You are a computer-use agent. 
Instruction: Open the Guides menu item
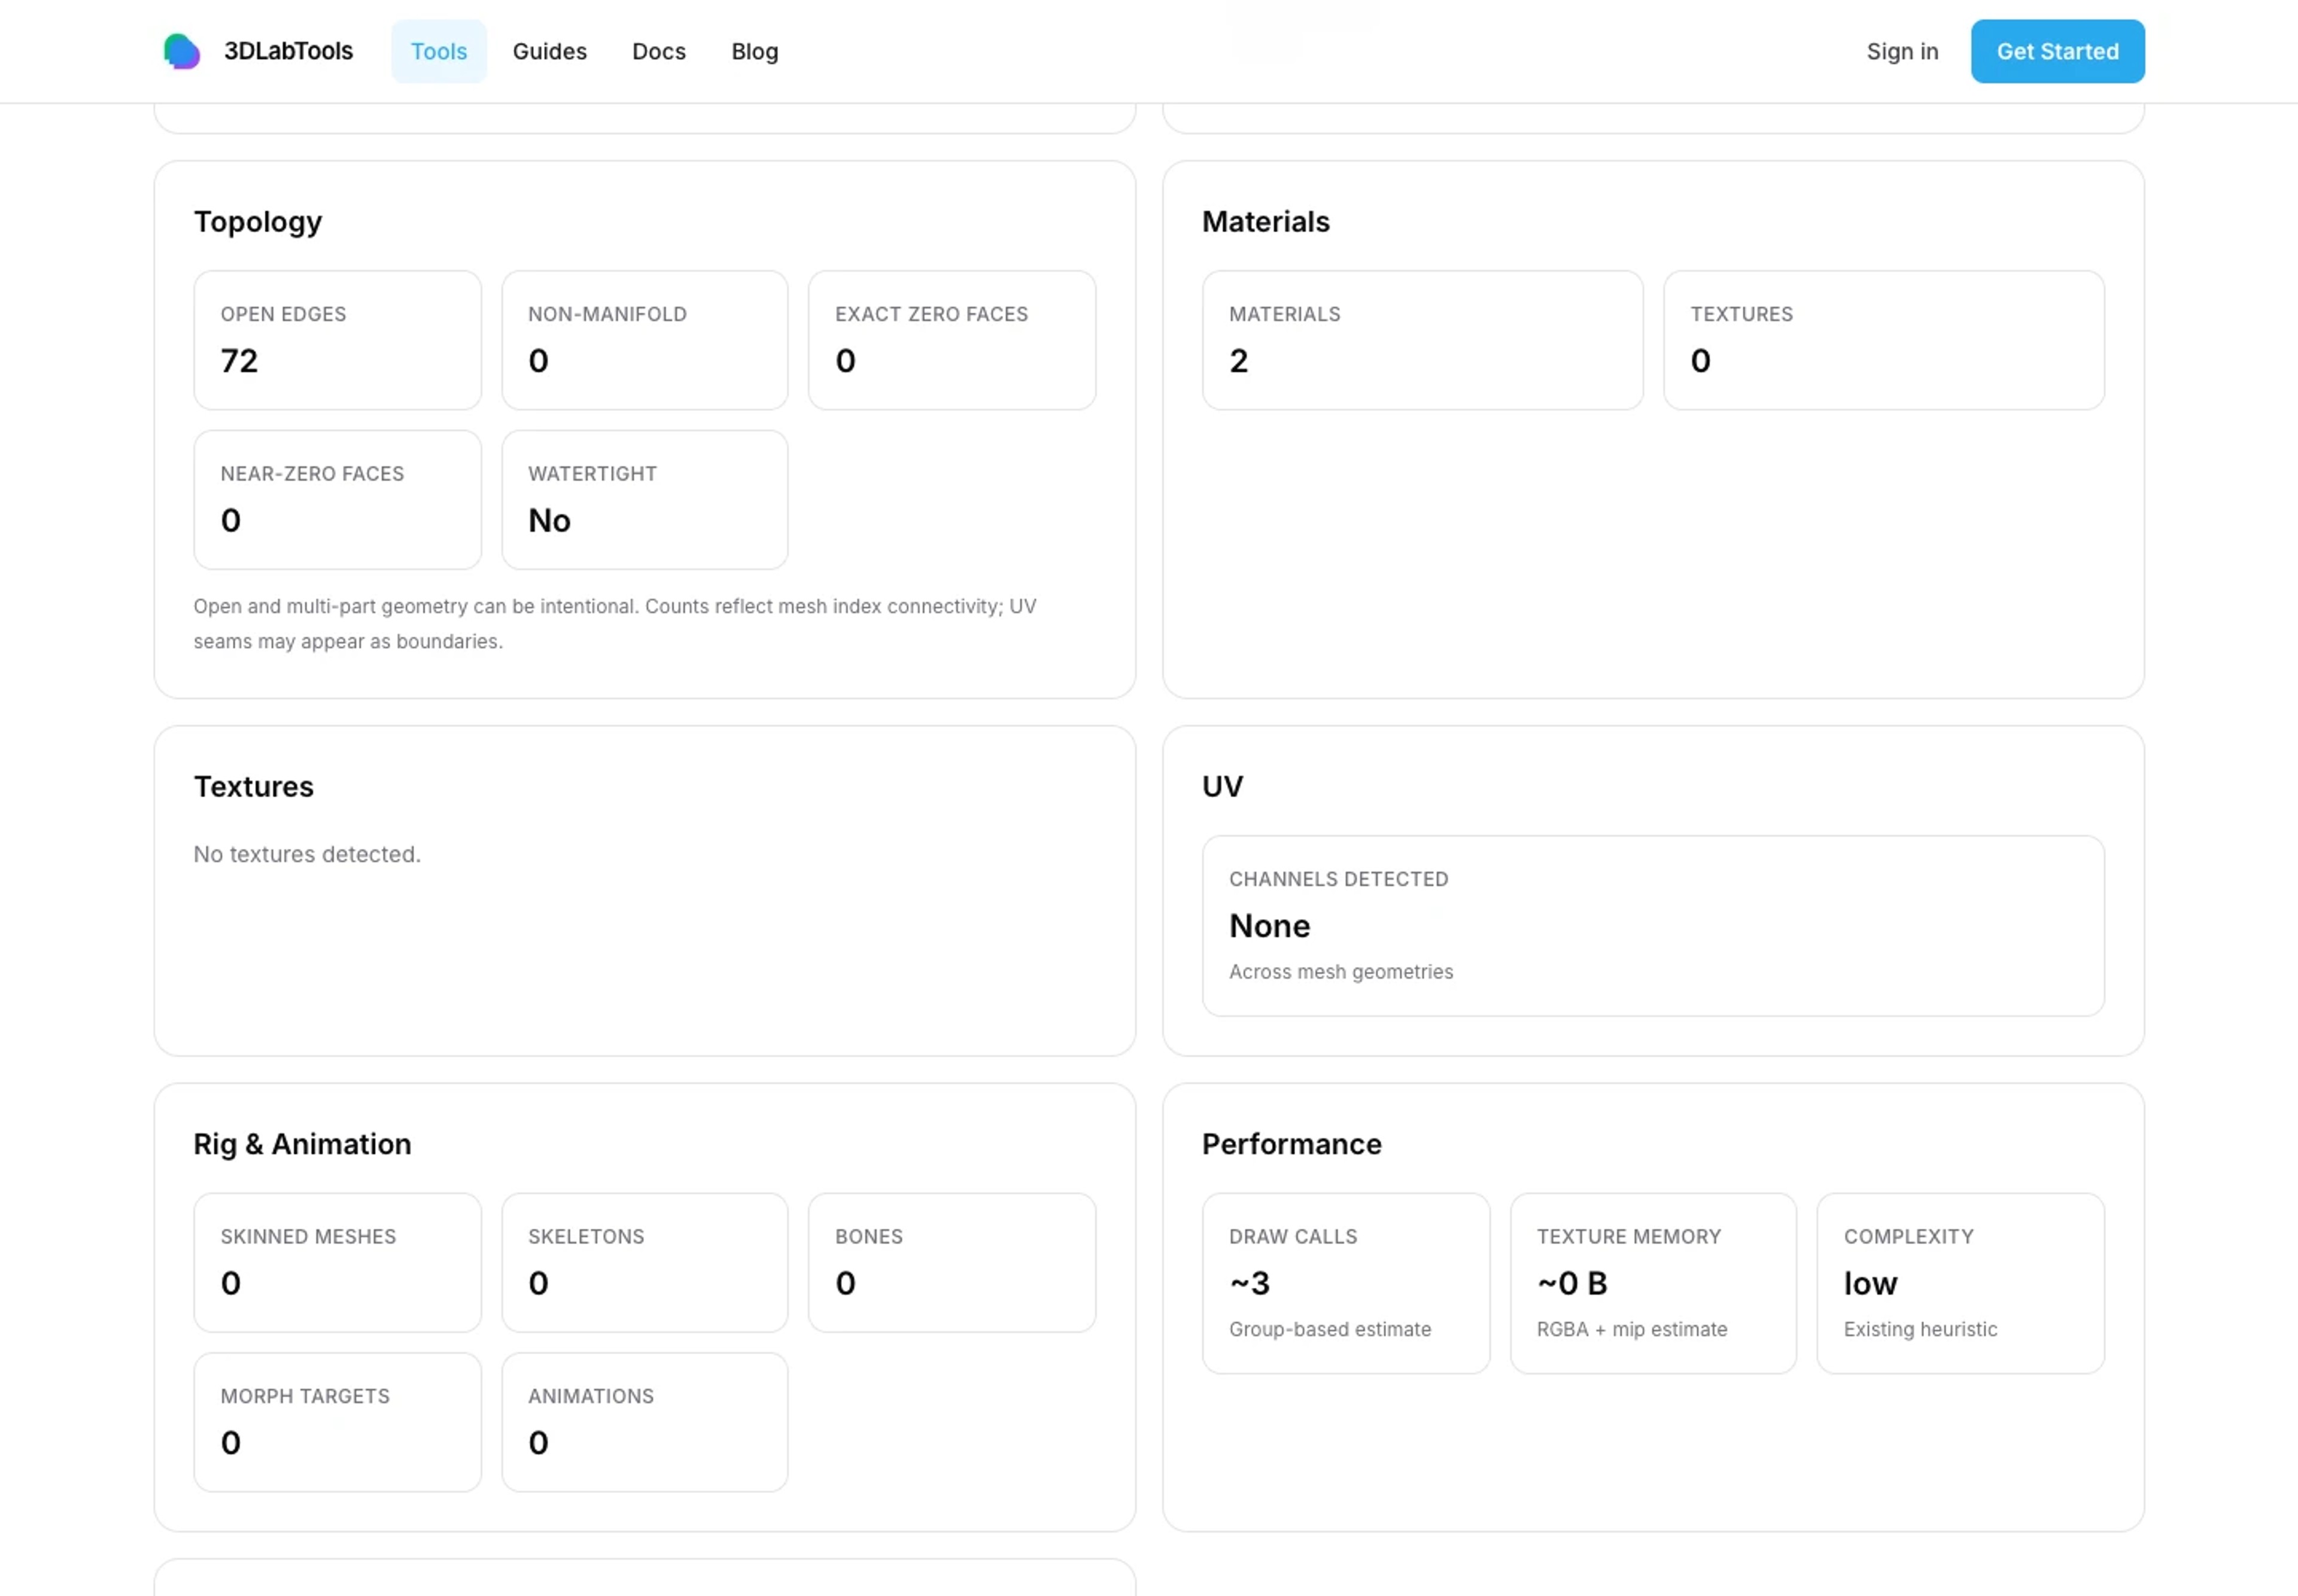(x=549, y=51)
